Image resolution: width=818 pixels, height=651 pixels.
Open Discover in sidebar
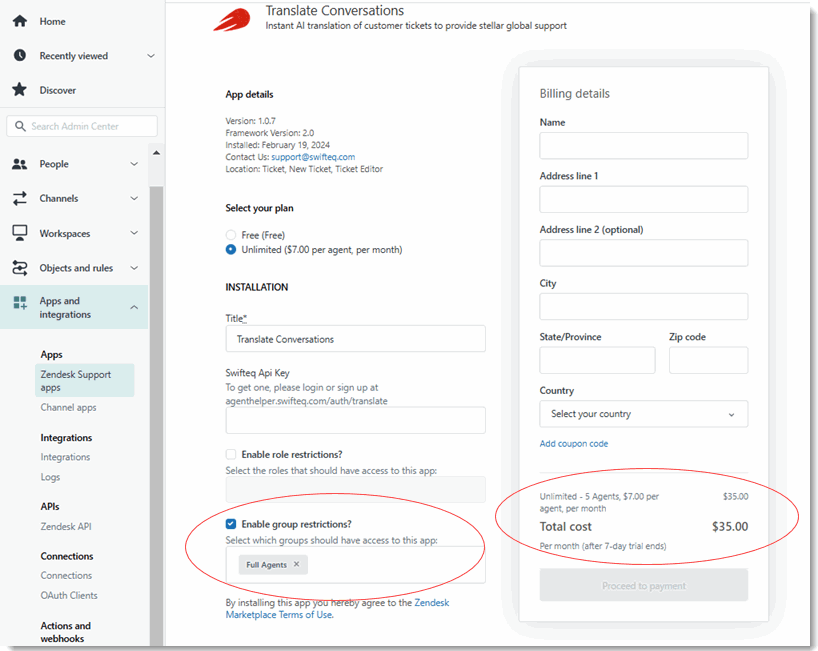pyautogui.click(x=57, y=90)
